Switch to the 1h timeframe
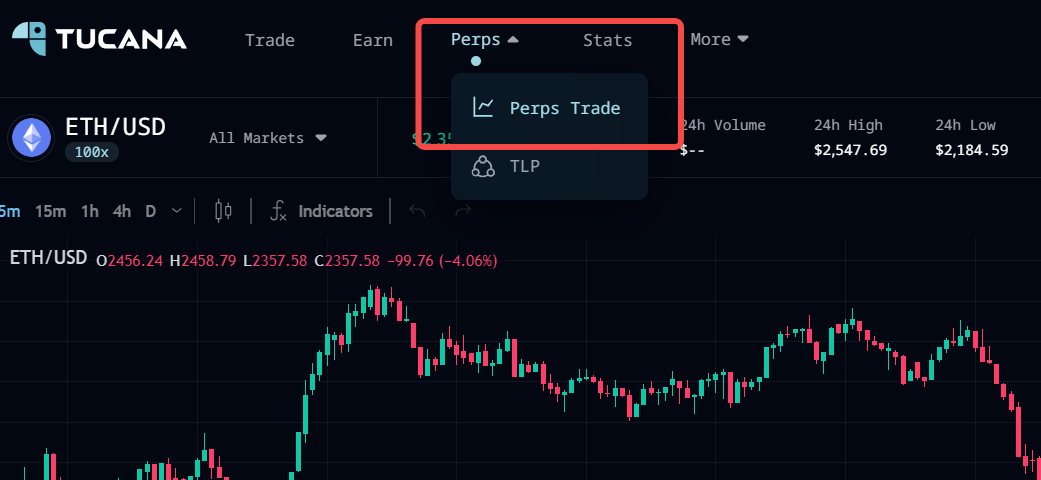1041x480 pixels. (x=90, y=211)
